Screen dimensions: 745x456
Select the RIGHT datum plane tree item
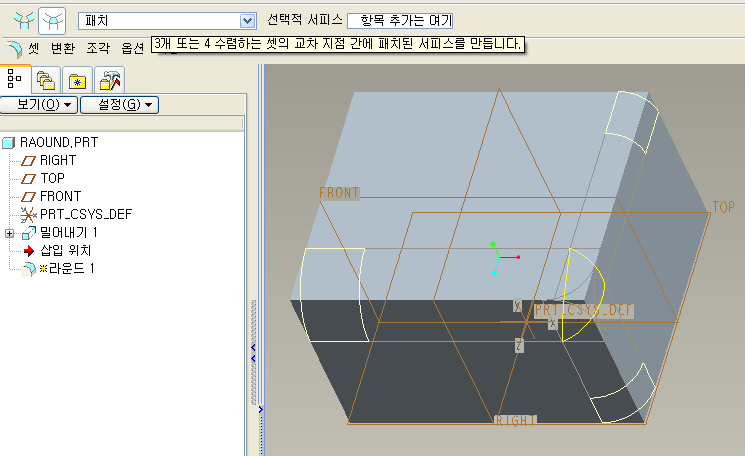point(57,160)
